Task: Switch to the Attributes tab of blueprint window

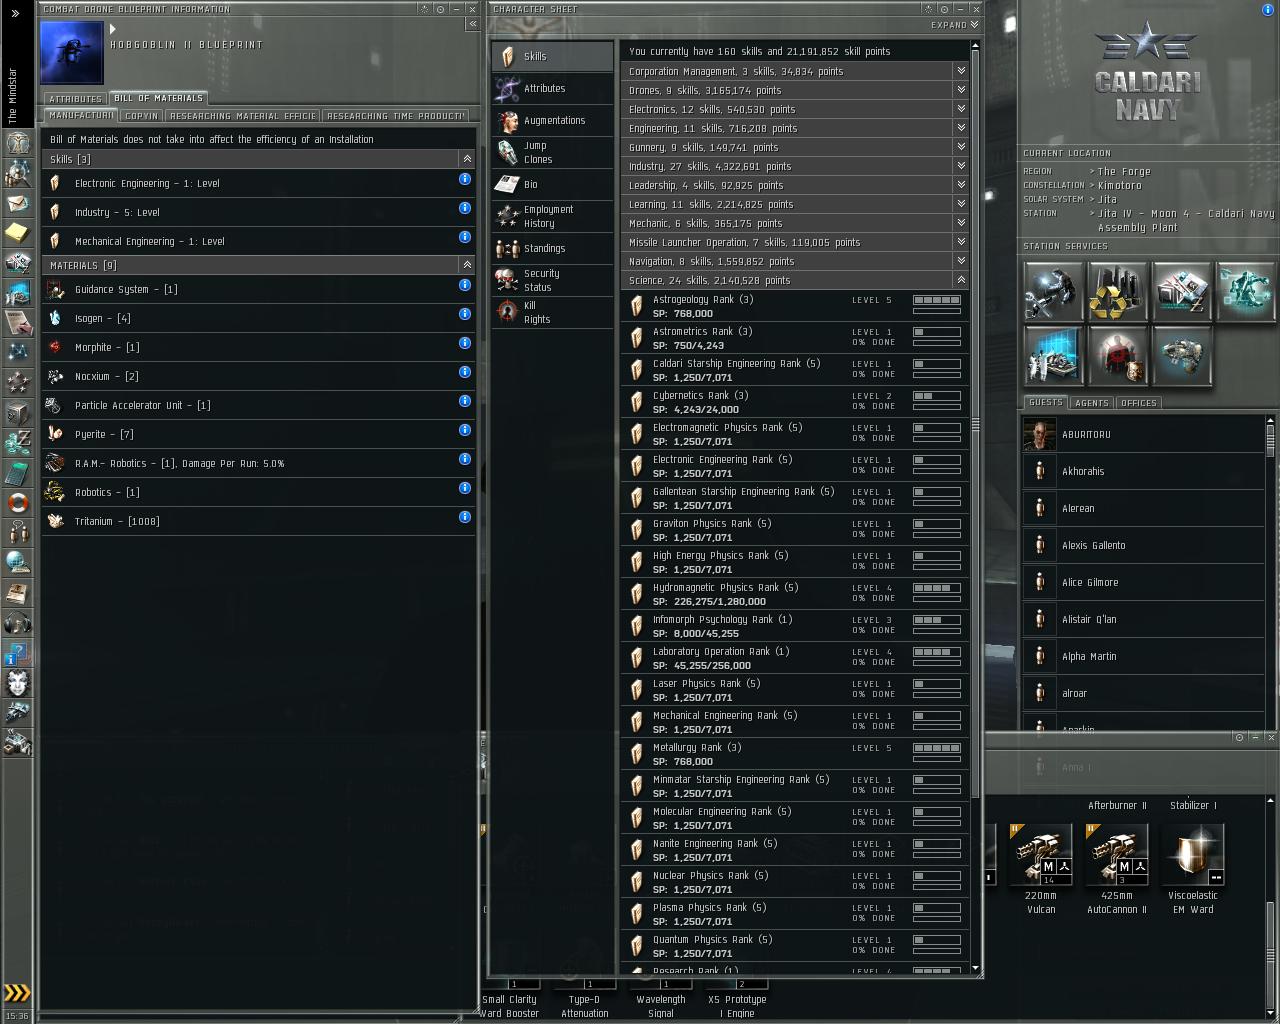Action: 75,99
